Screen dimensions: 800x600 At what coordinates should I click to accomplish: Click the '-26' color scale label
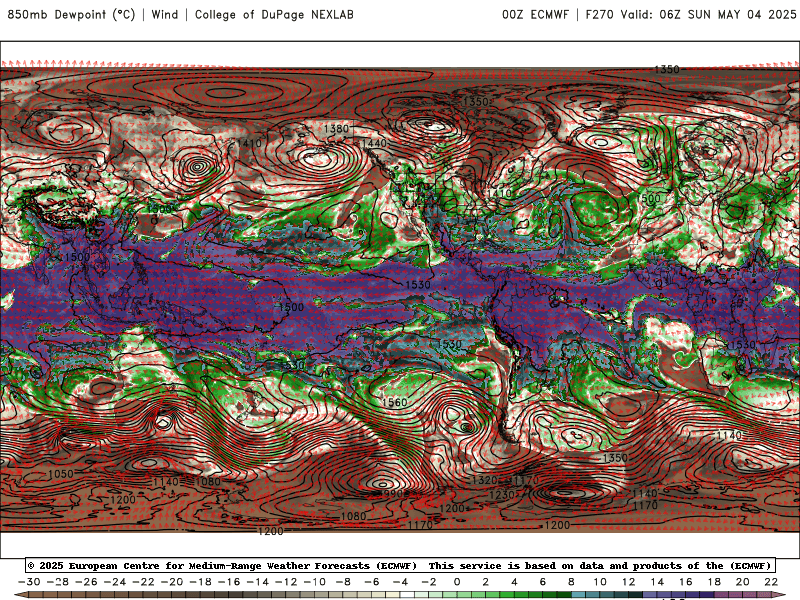86,582
